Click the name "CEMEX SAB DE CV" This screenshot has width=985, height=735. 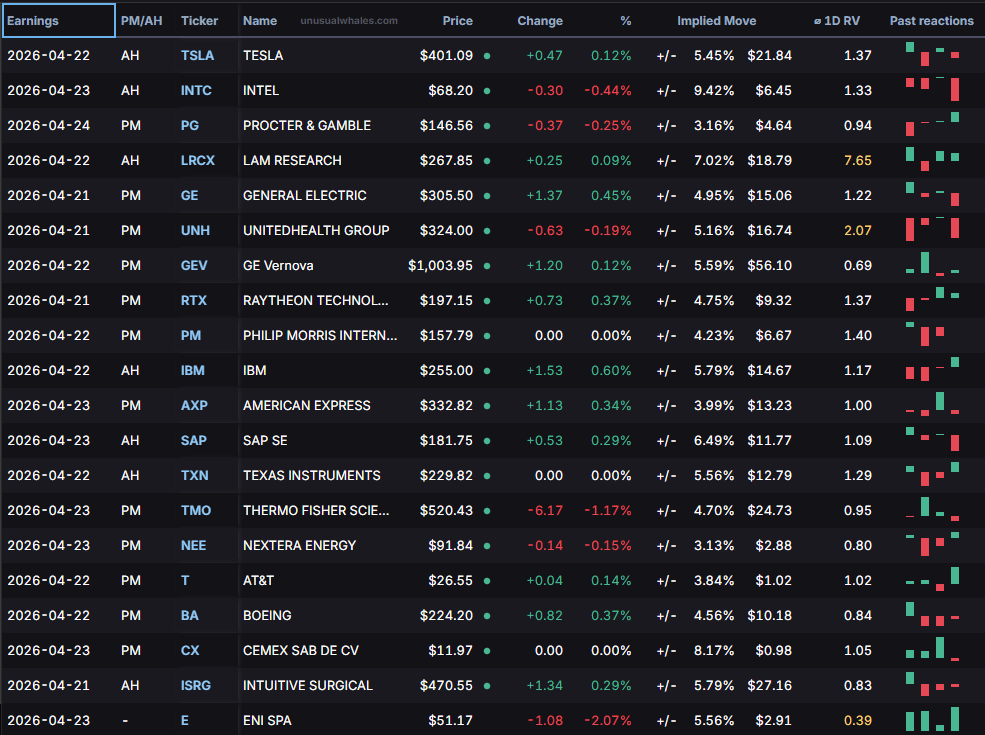click(301, 651)
